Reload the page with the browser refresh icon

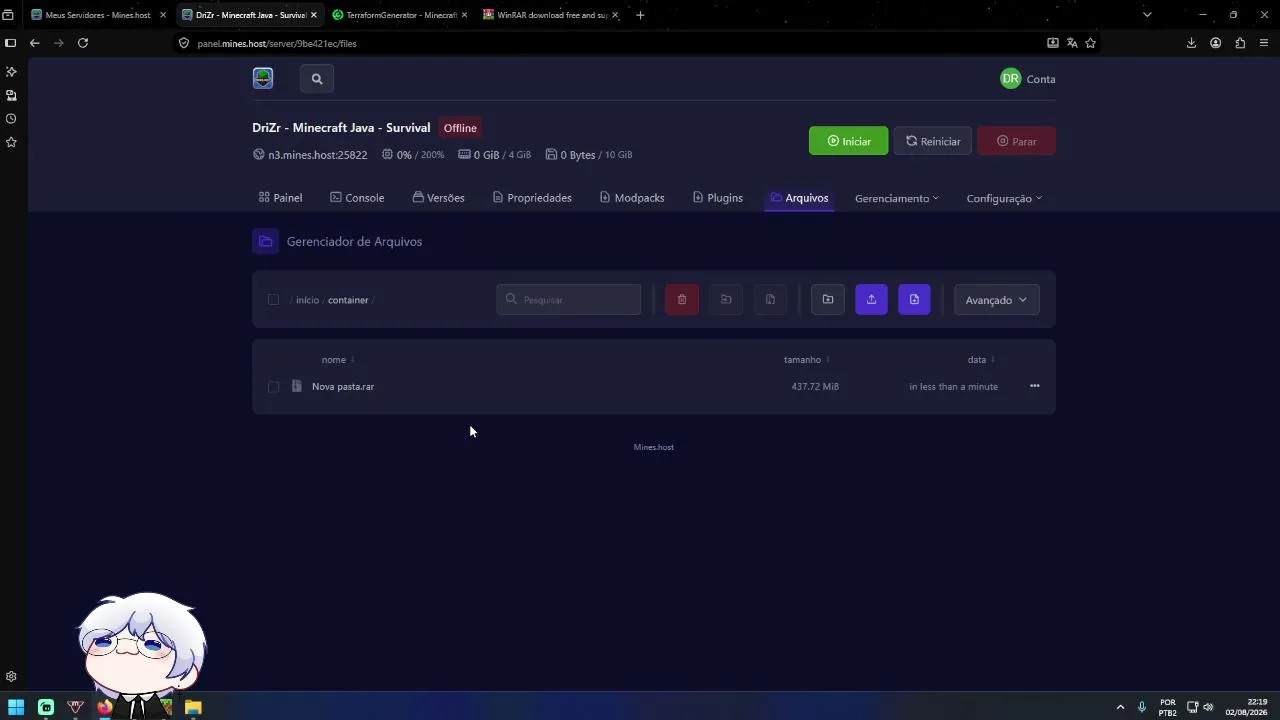pyautogui.click(x=83, y=43)
